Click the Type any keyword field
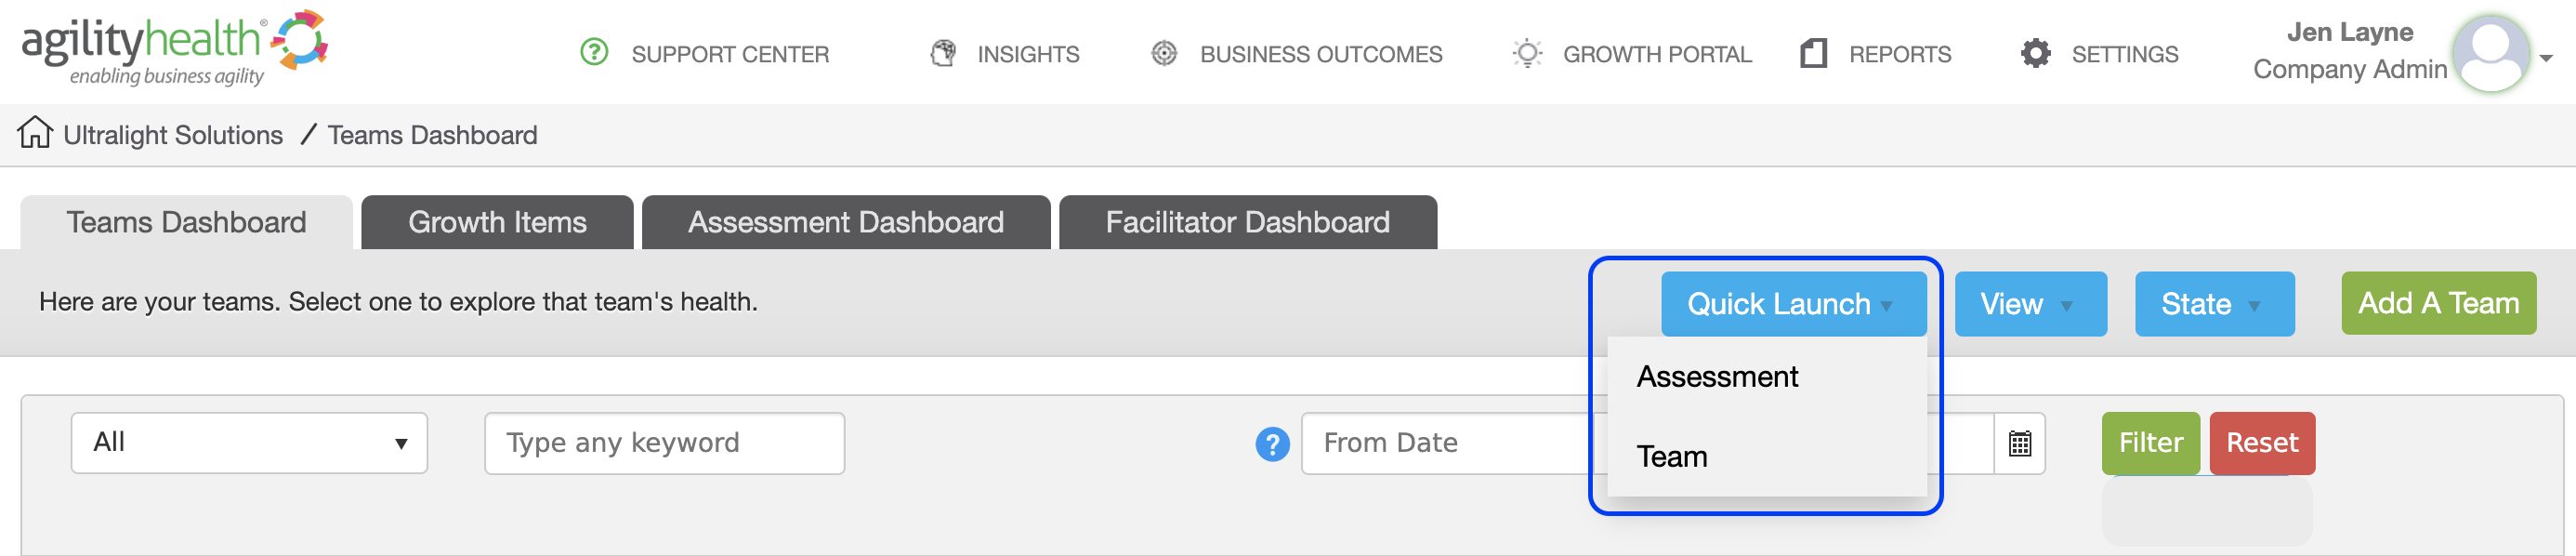2576x556 pixels. click(664, 443)
